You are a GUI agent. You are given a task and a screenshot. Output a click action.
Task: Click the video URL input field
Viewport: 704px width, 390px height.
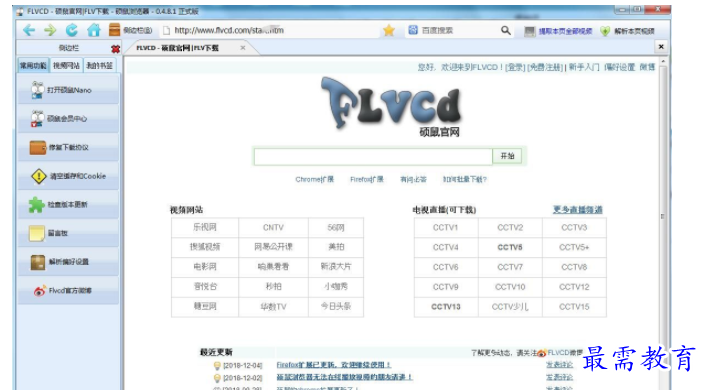click(x=373, y=157)
